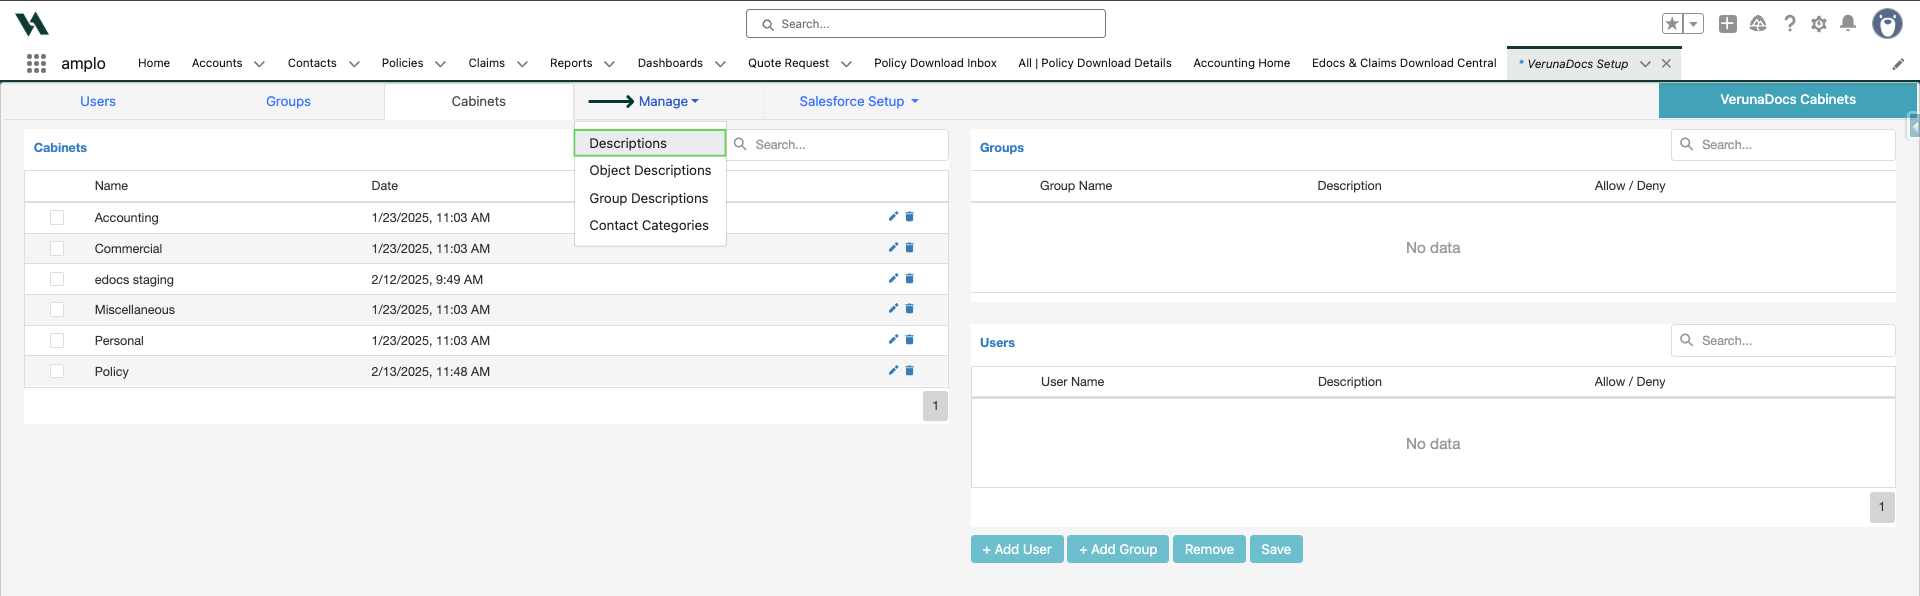Check the Accounting cabinet checkbox
Screen dimensions: 1920x596
coord(57,217)
